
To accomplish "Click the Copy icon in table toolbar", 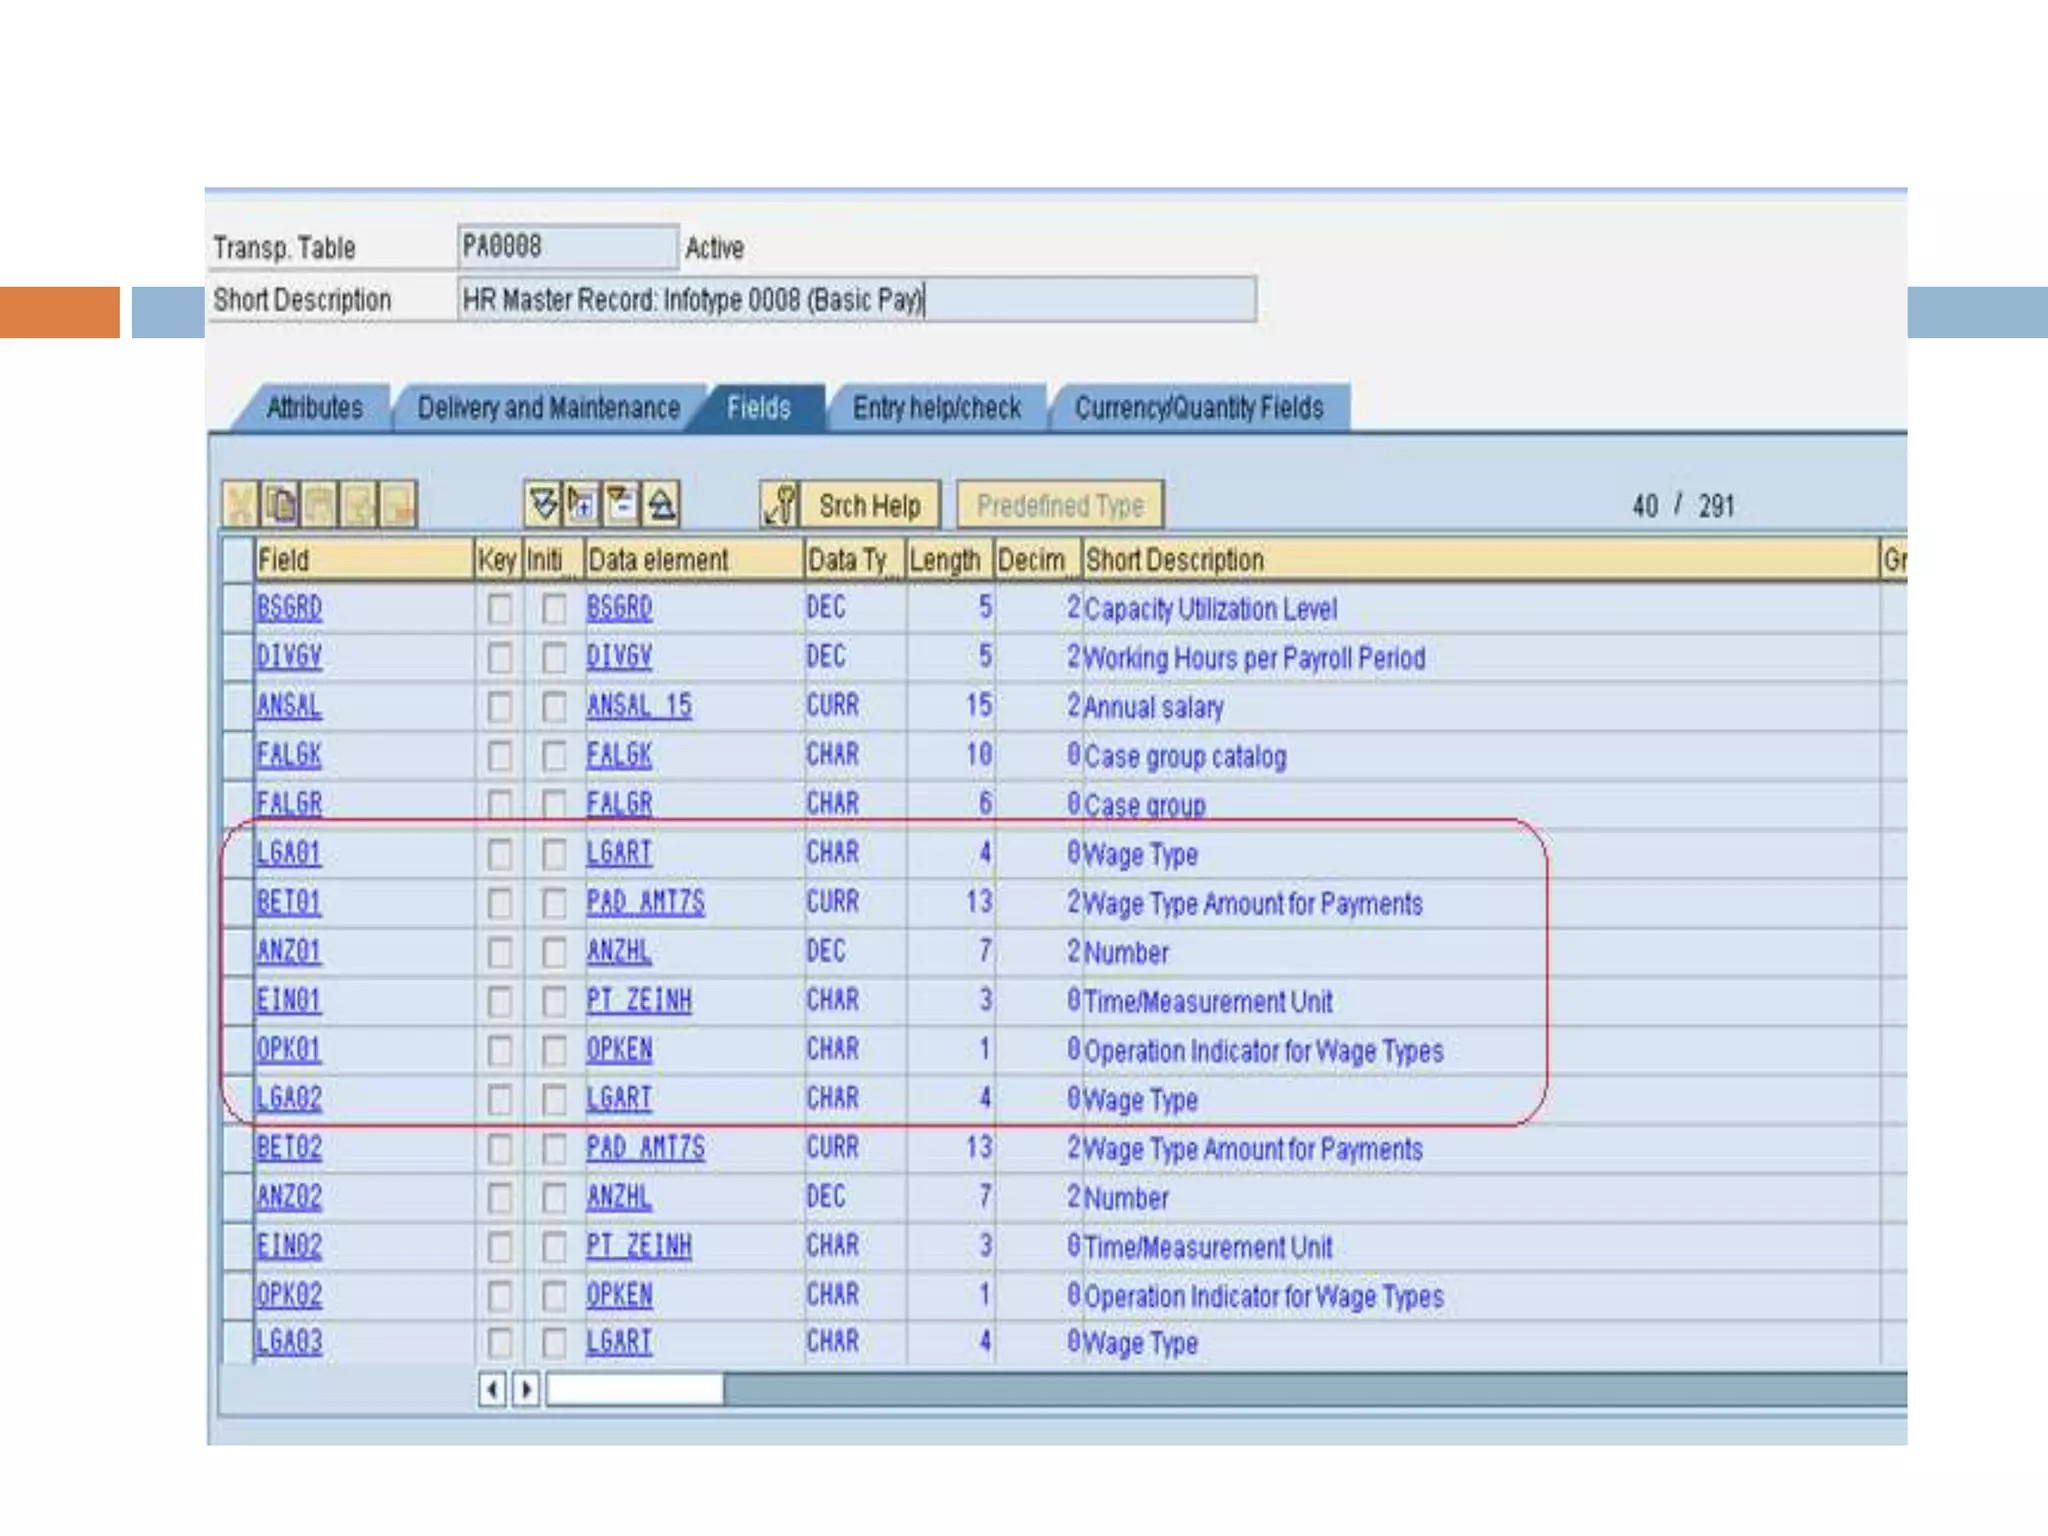I will 281,505.
